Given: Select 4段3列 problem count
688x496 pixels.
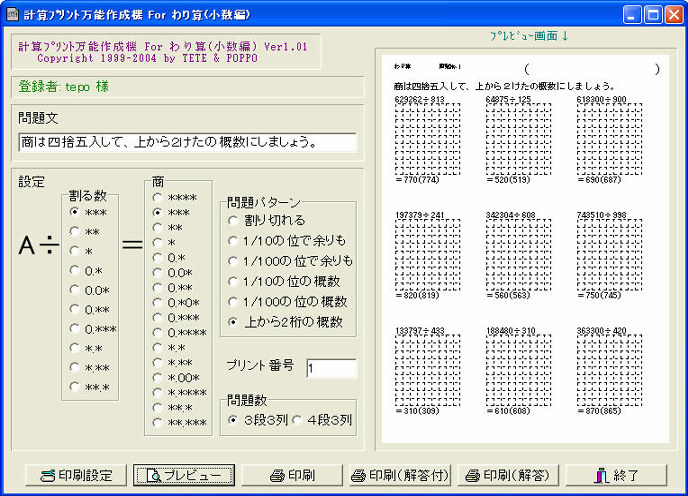Looking at the screenshot, I should click(322, 420).
